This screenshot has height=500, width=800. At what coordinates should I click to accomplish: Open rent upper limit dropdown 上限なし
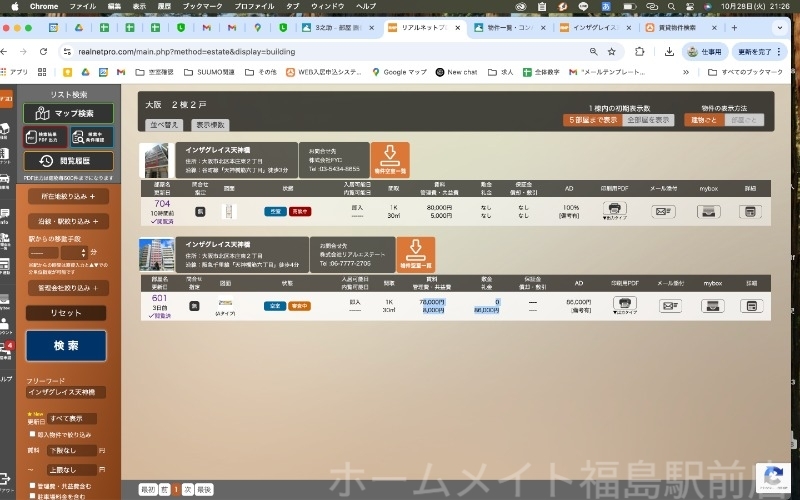click(72, 470)
